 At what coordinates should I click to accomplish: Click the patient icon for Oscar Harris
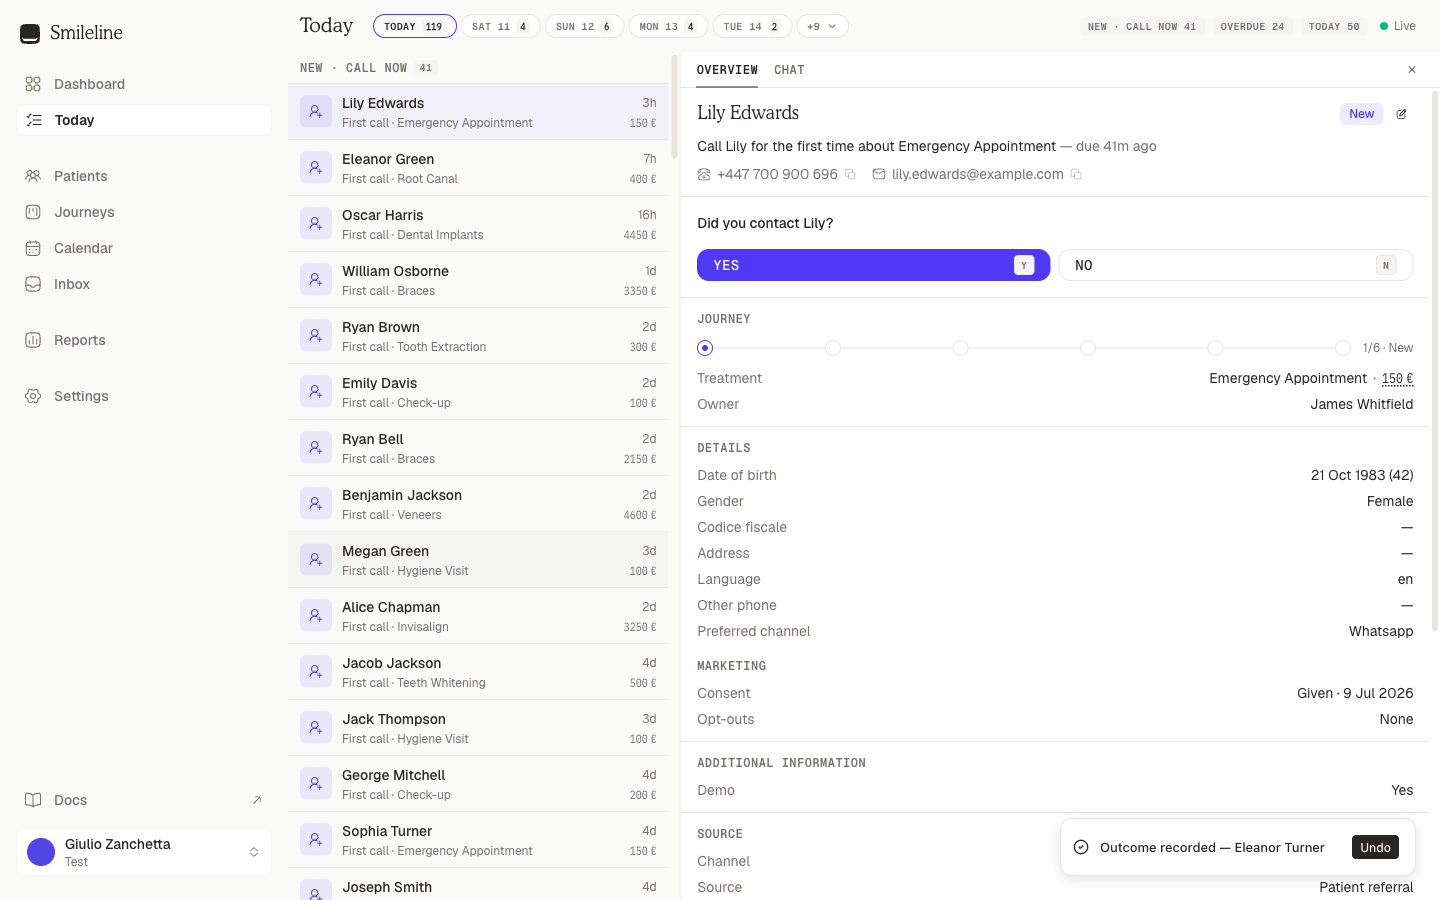click(x=316, y=224)
